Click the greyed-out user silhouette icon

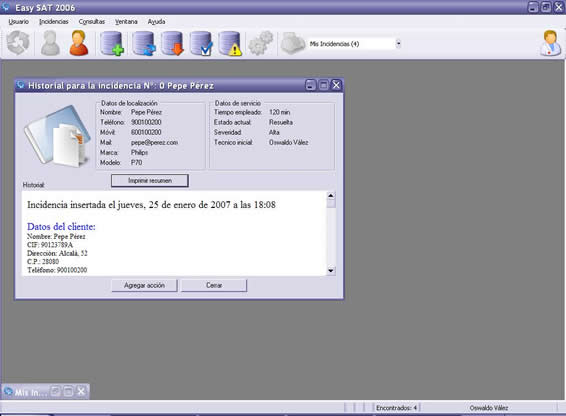point(50,43)
